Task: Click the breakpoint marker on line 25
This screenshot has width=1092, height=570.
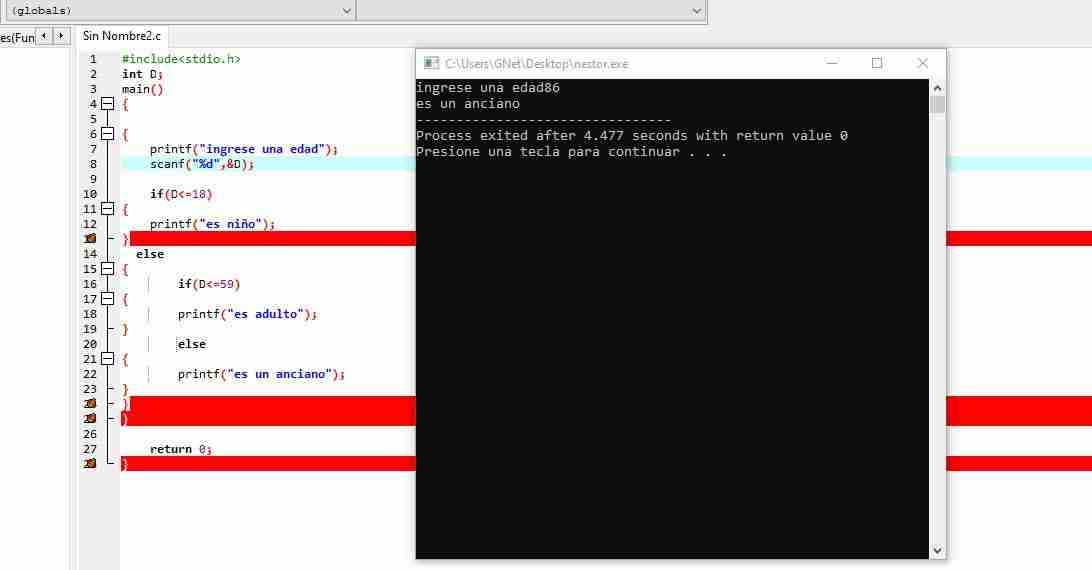Action: [90, 419]
